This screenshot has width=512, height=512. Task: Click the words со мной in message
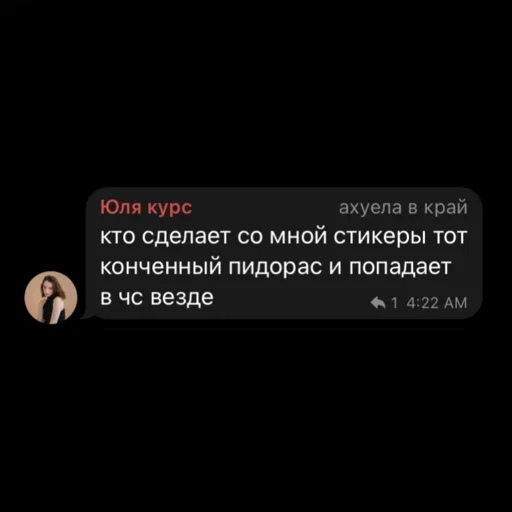(282, 237)
